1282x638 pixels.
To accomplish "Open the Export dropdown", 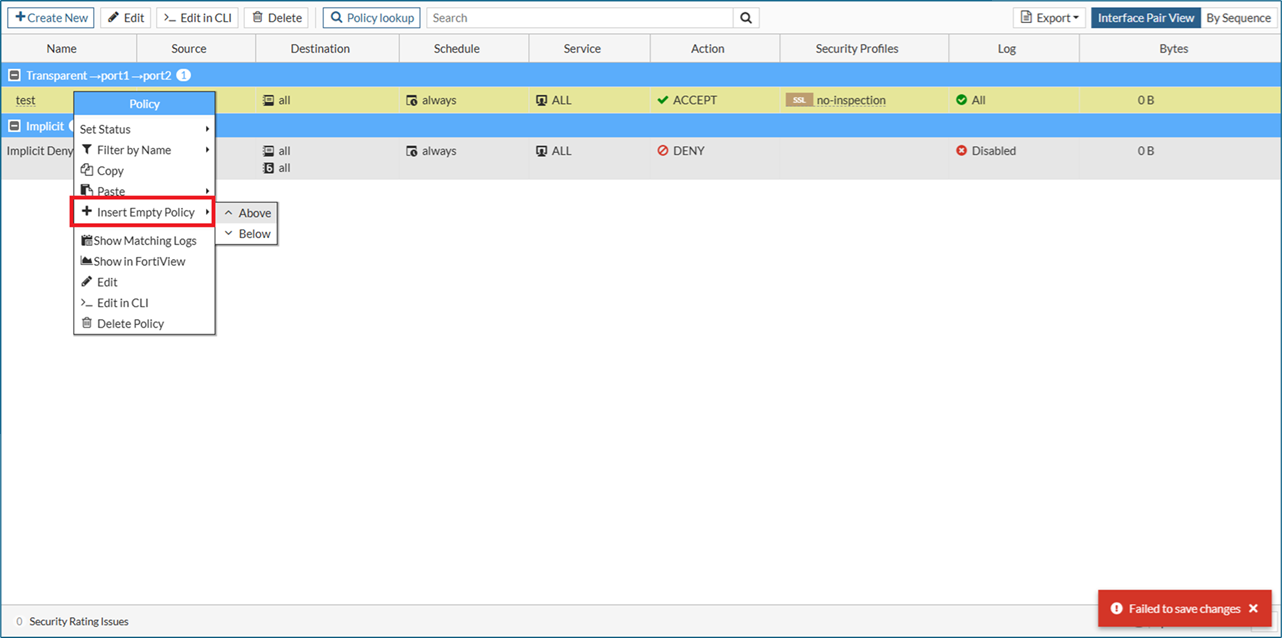I will (1049, 18).
